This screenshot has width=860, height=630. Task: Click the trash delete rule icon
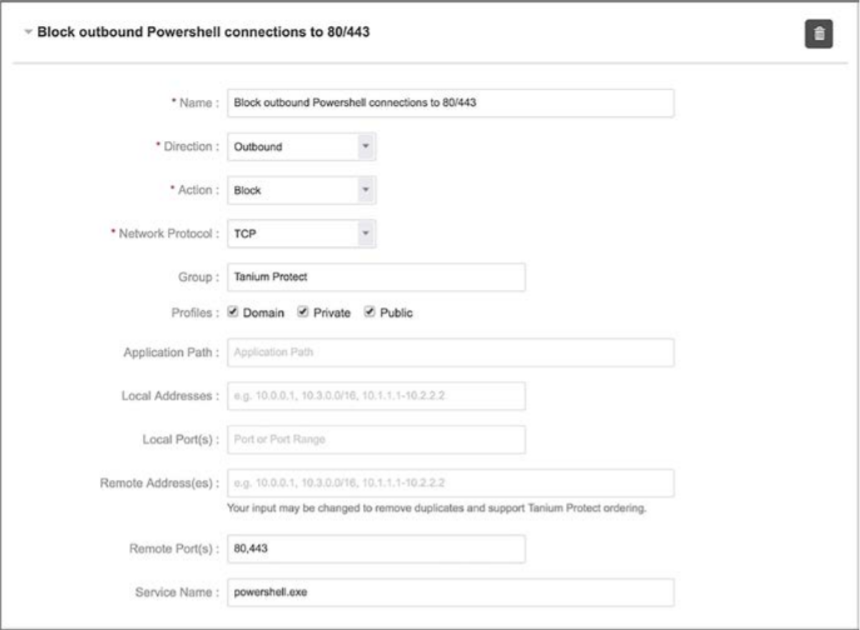click(x=819, y=34)
